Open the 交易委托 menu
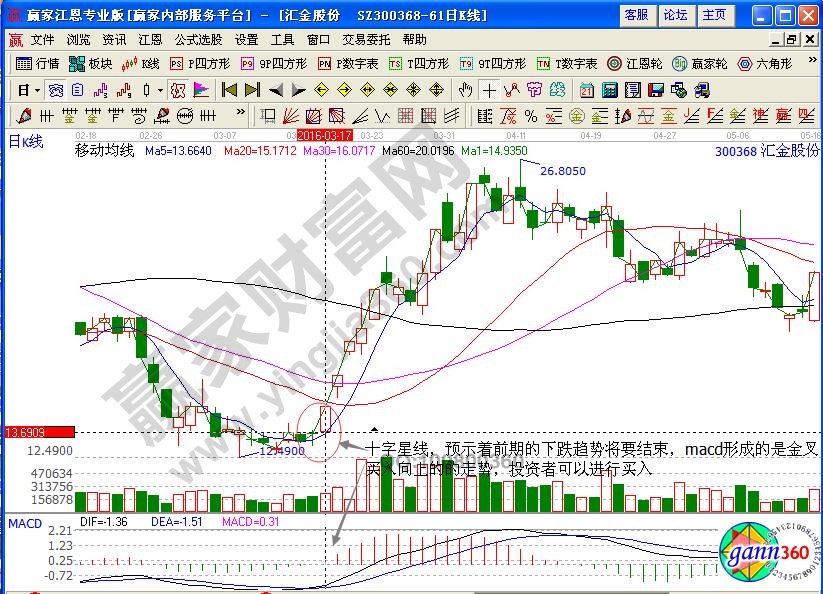Image resolution: width=823 pixels, height=594 pixels. tap(366, 40)
